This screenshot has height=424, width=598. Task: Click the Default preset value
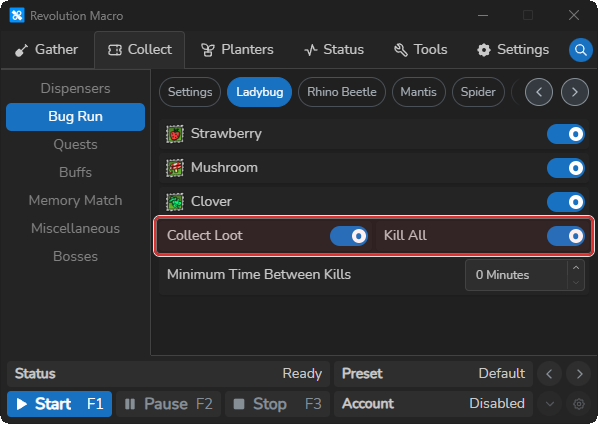pyautogui.click(x=502, y=374)
